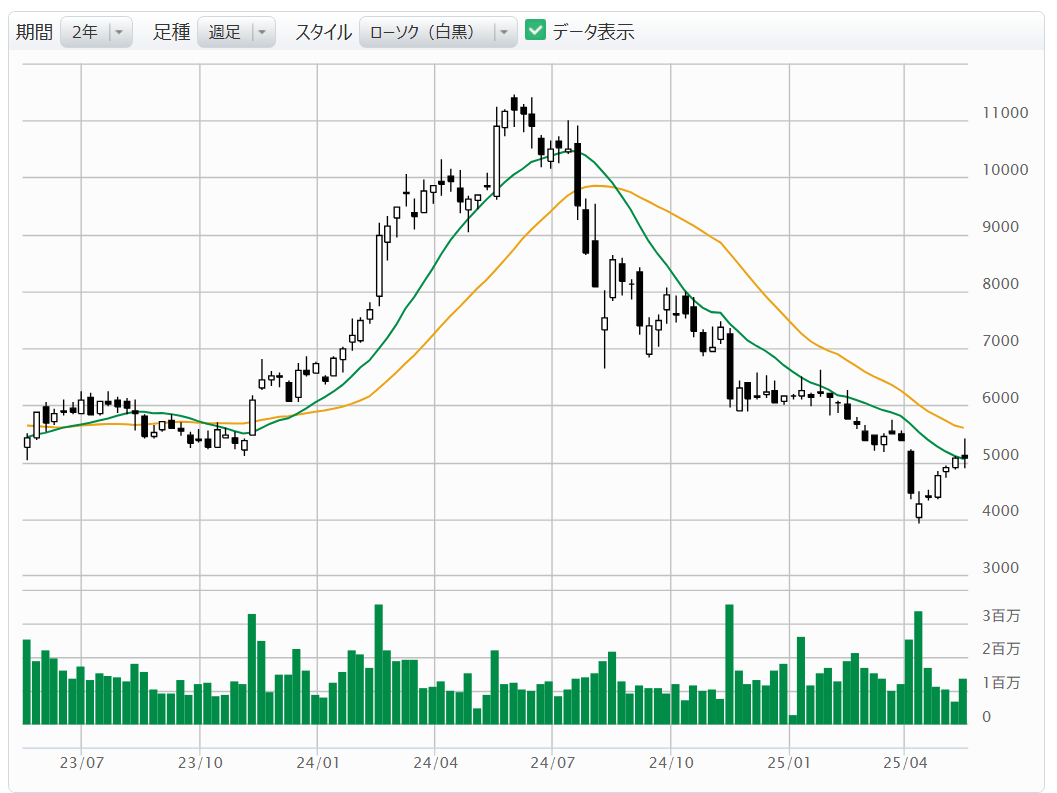The image size is (1057, 793).
Task: Click the rightmost candlestick on the chart
Action: click(964, 456)
